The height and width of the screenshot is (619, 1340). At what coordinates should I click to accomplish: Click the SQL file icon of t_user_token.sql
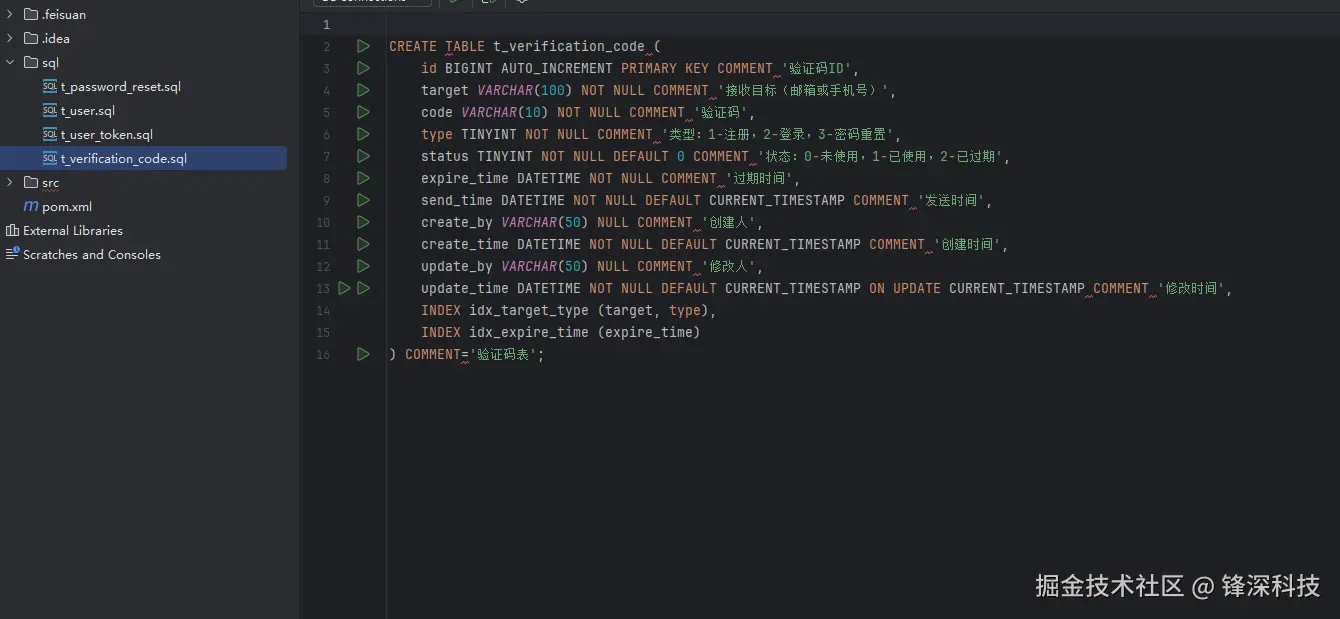tap(50, 135)
